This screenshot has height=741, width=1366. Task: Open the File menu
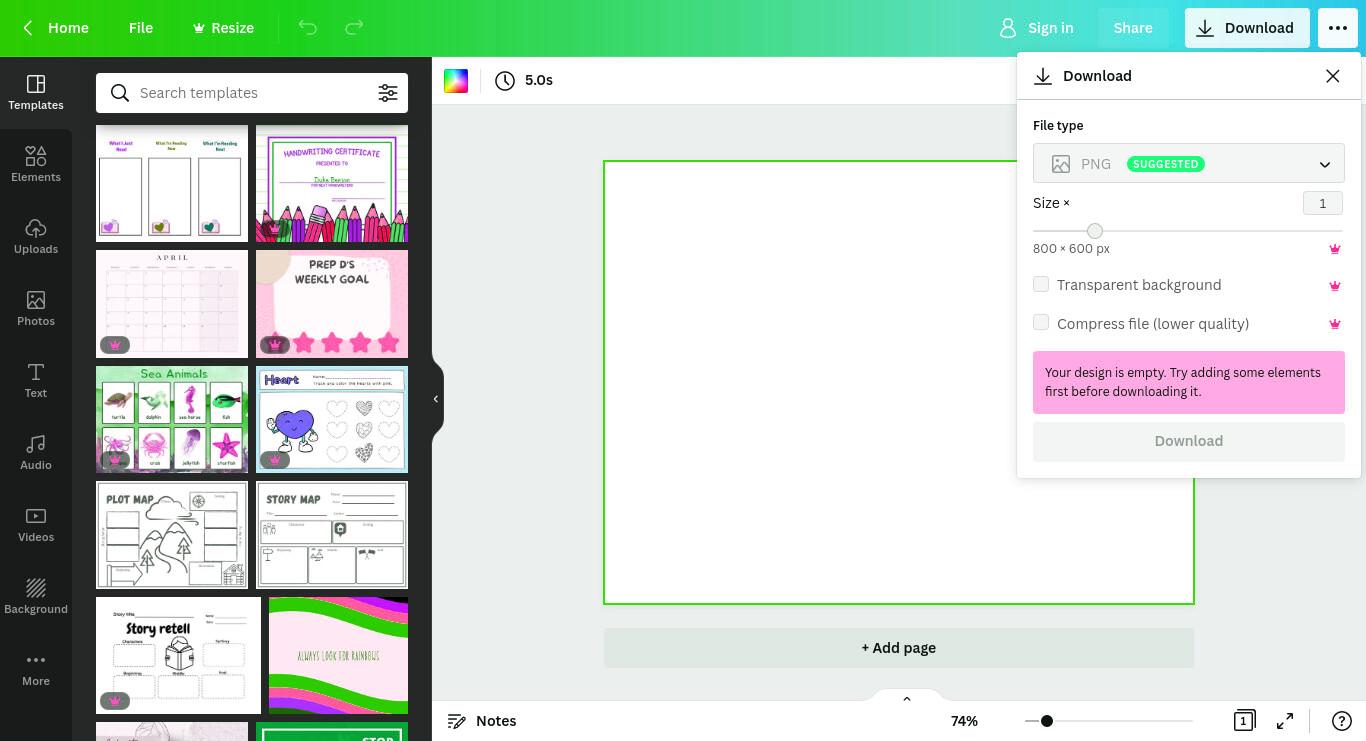pos(141,28)
